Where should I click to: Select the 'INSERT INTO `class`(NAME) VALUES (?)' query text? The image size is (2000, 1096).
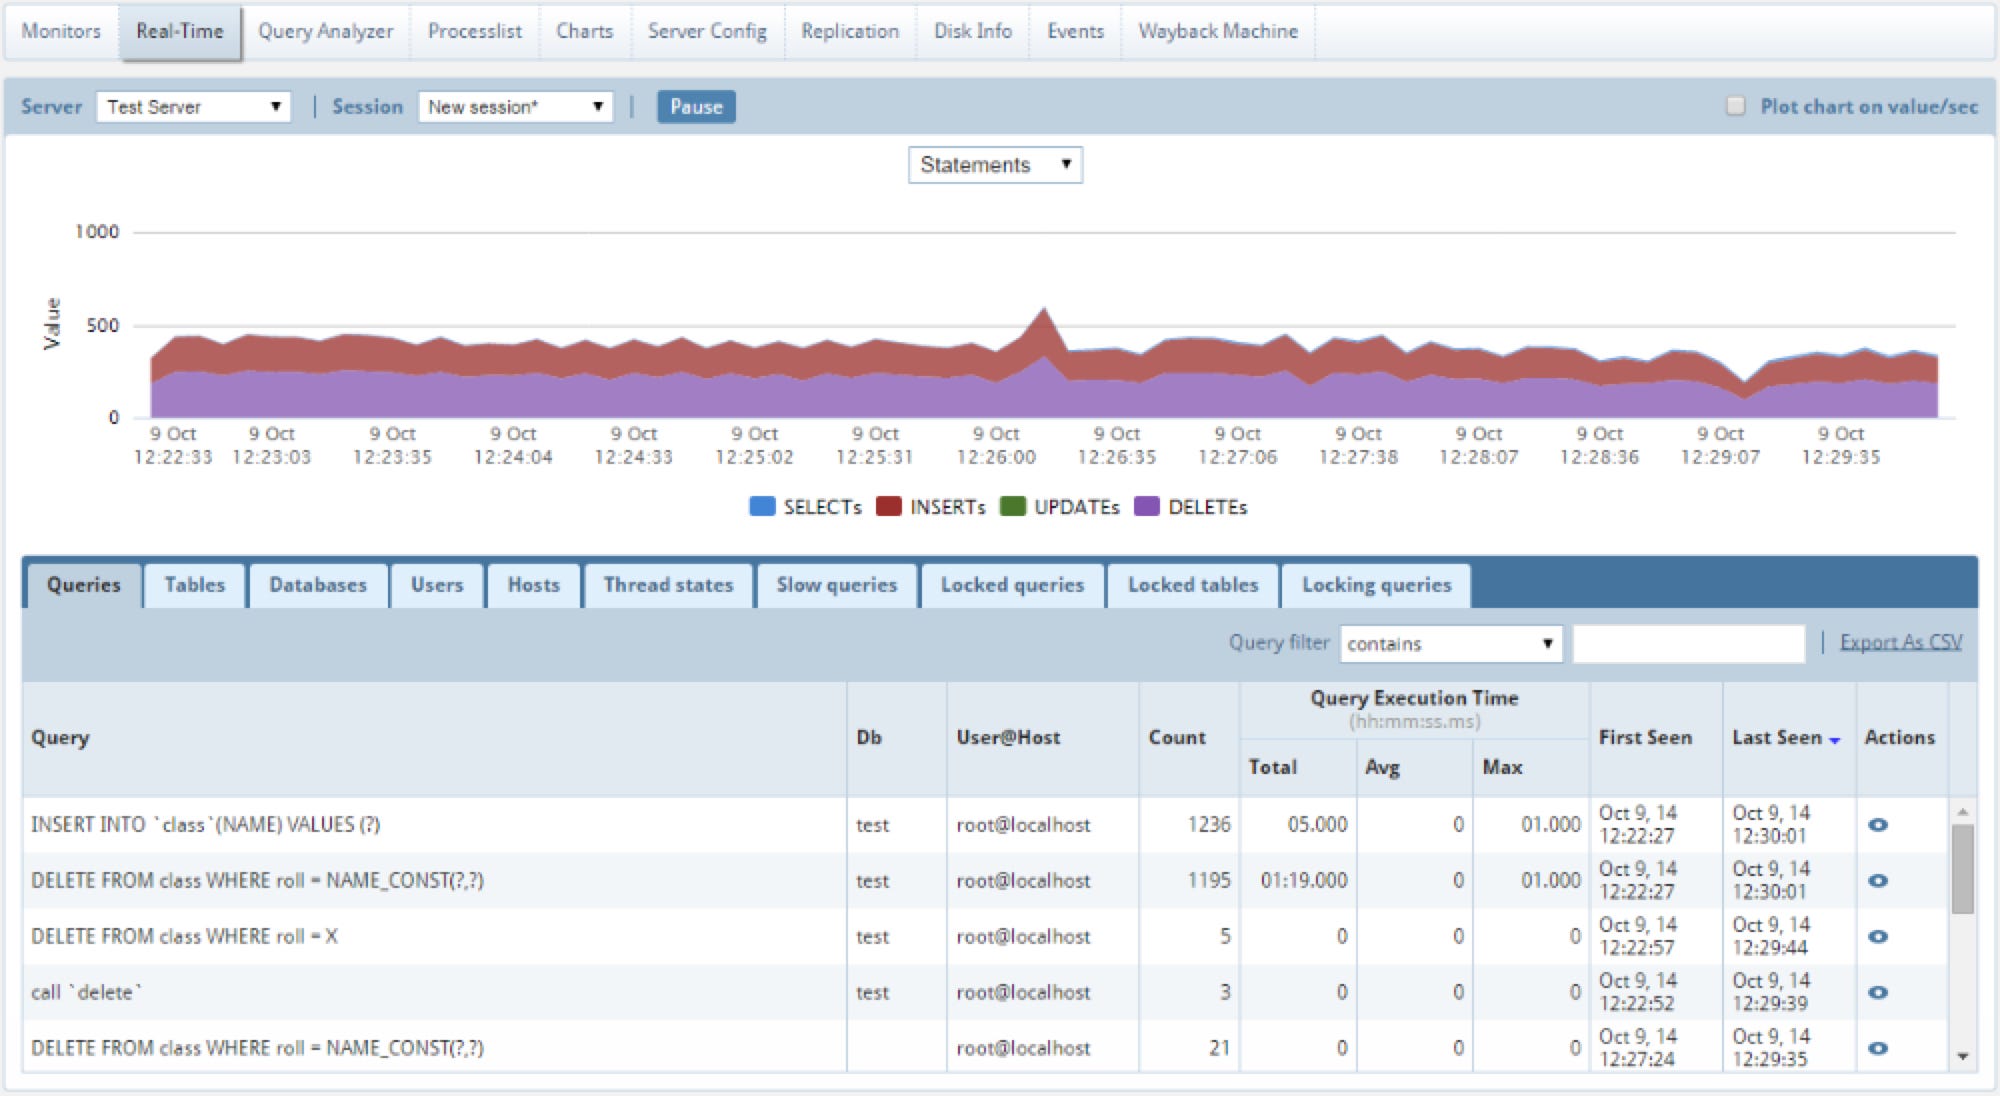coord(205,825)
